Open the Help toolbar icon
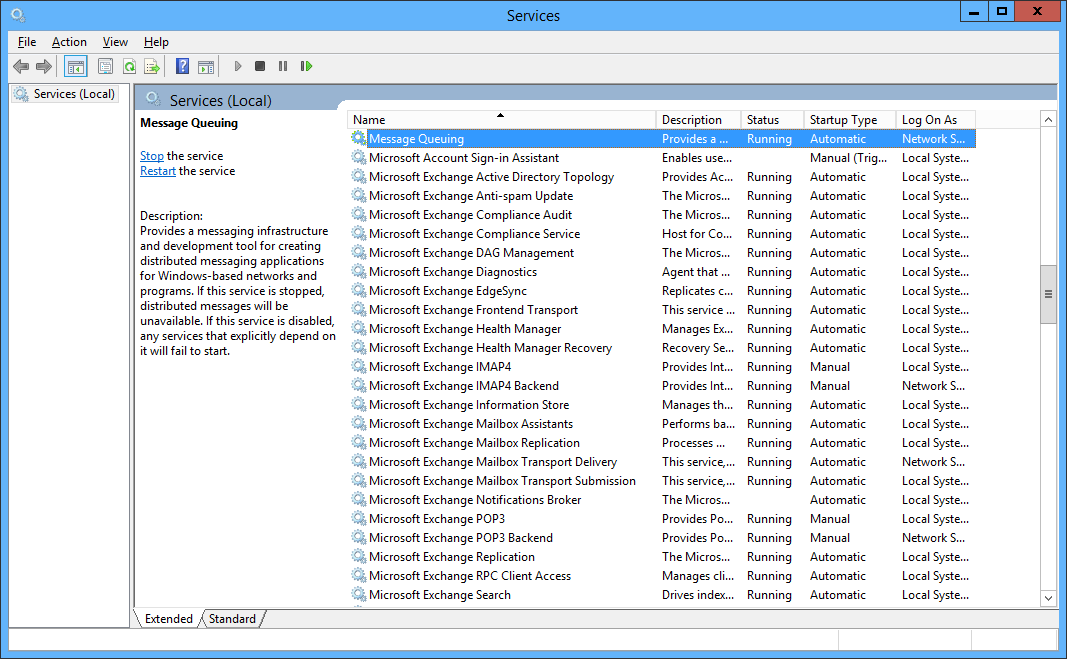This screenshot has height=659, width=1067. [x=182, y=66]
